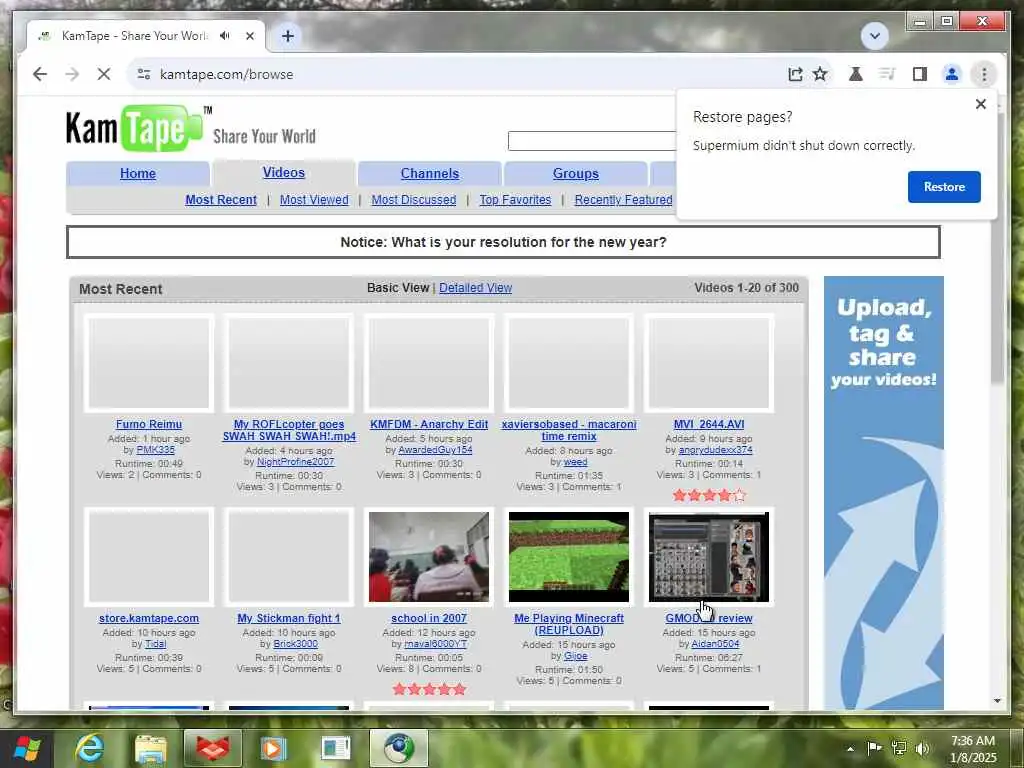Open site information icon in address bar
Viewport: 1024px width, 768px height.
click(144, 74)
